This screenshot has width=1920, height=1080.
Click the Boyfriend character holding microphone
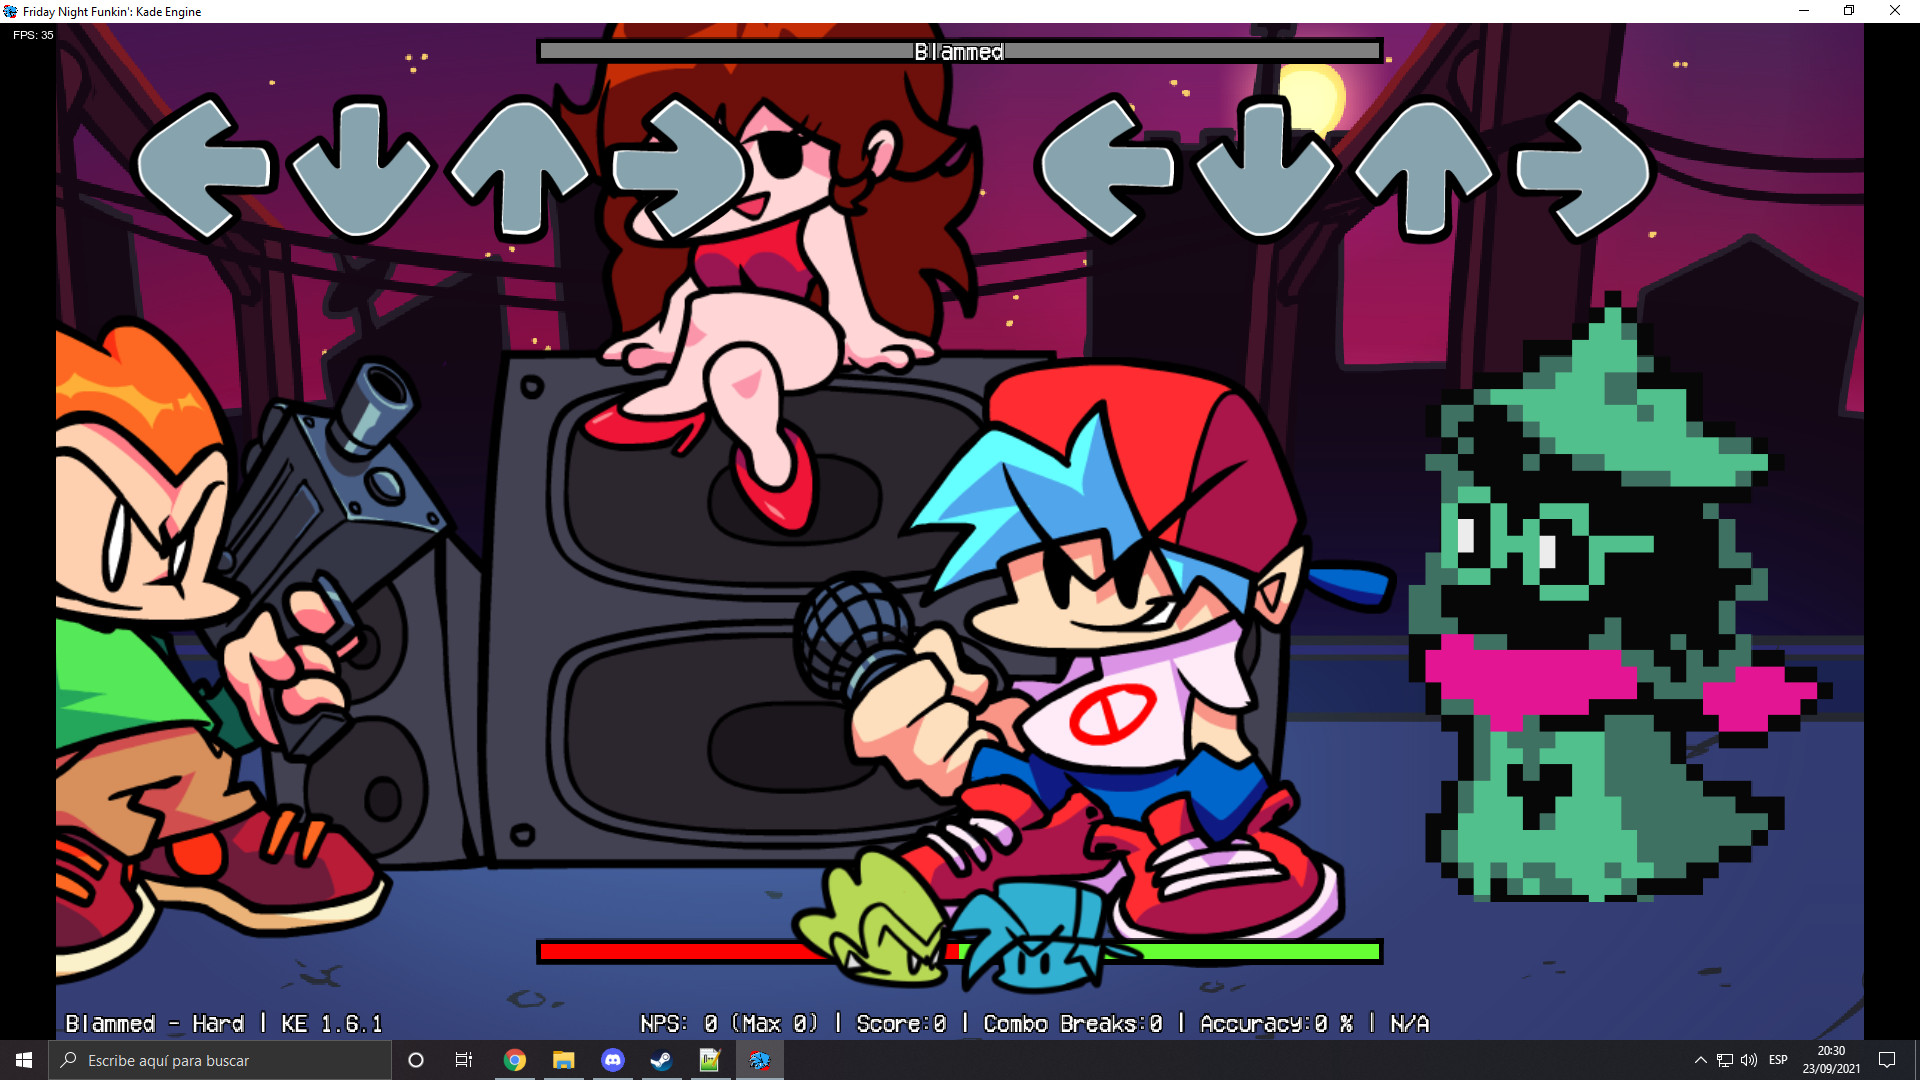coord(1100,650)
